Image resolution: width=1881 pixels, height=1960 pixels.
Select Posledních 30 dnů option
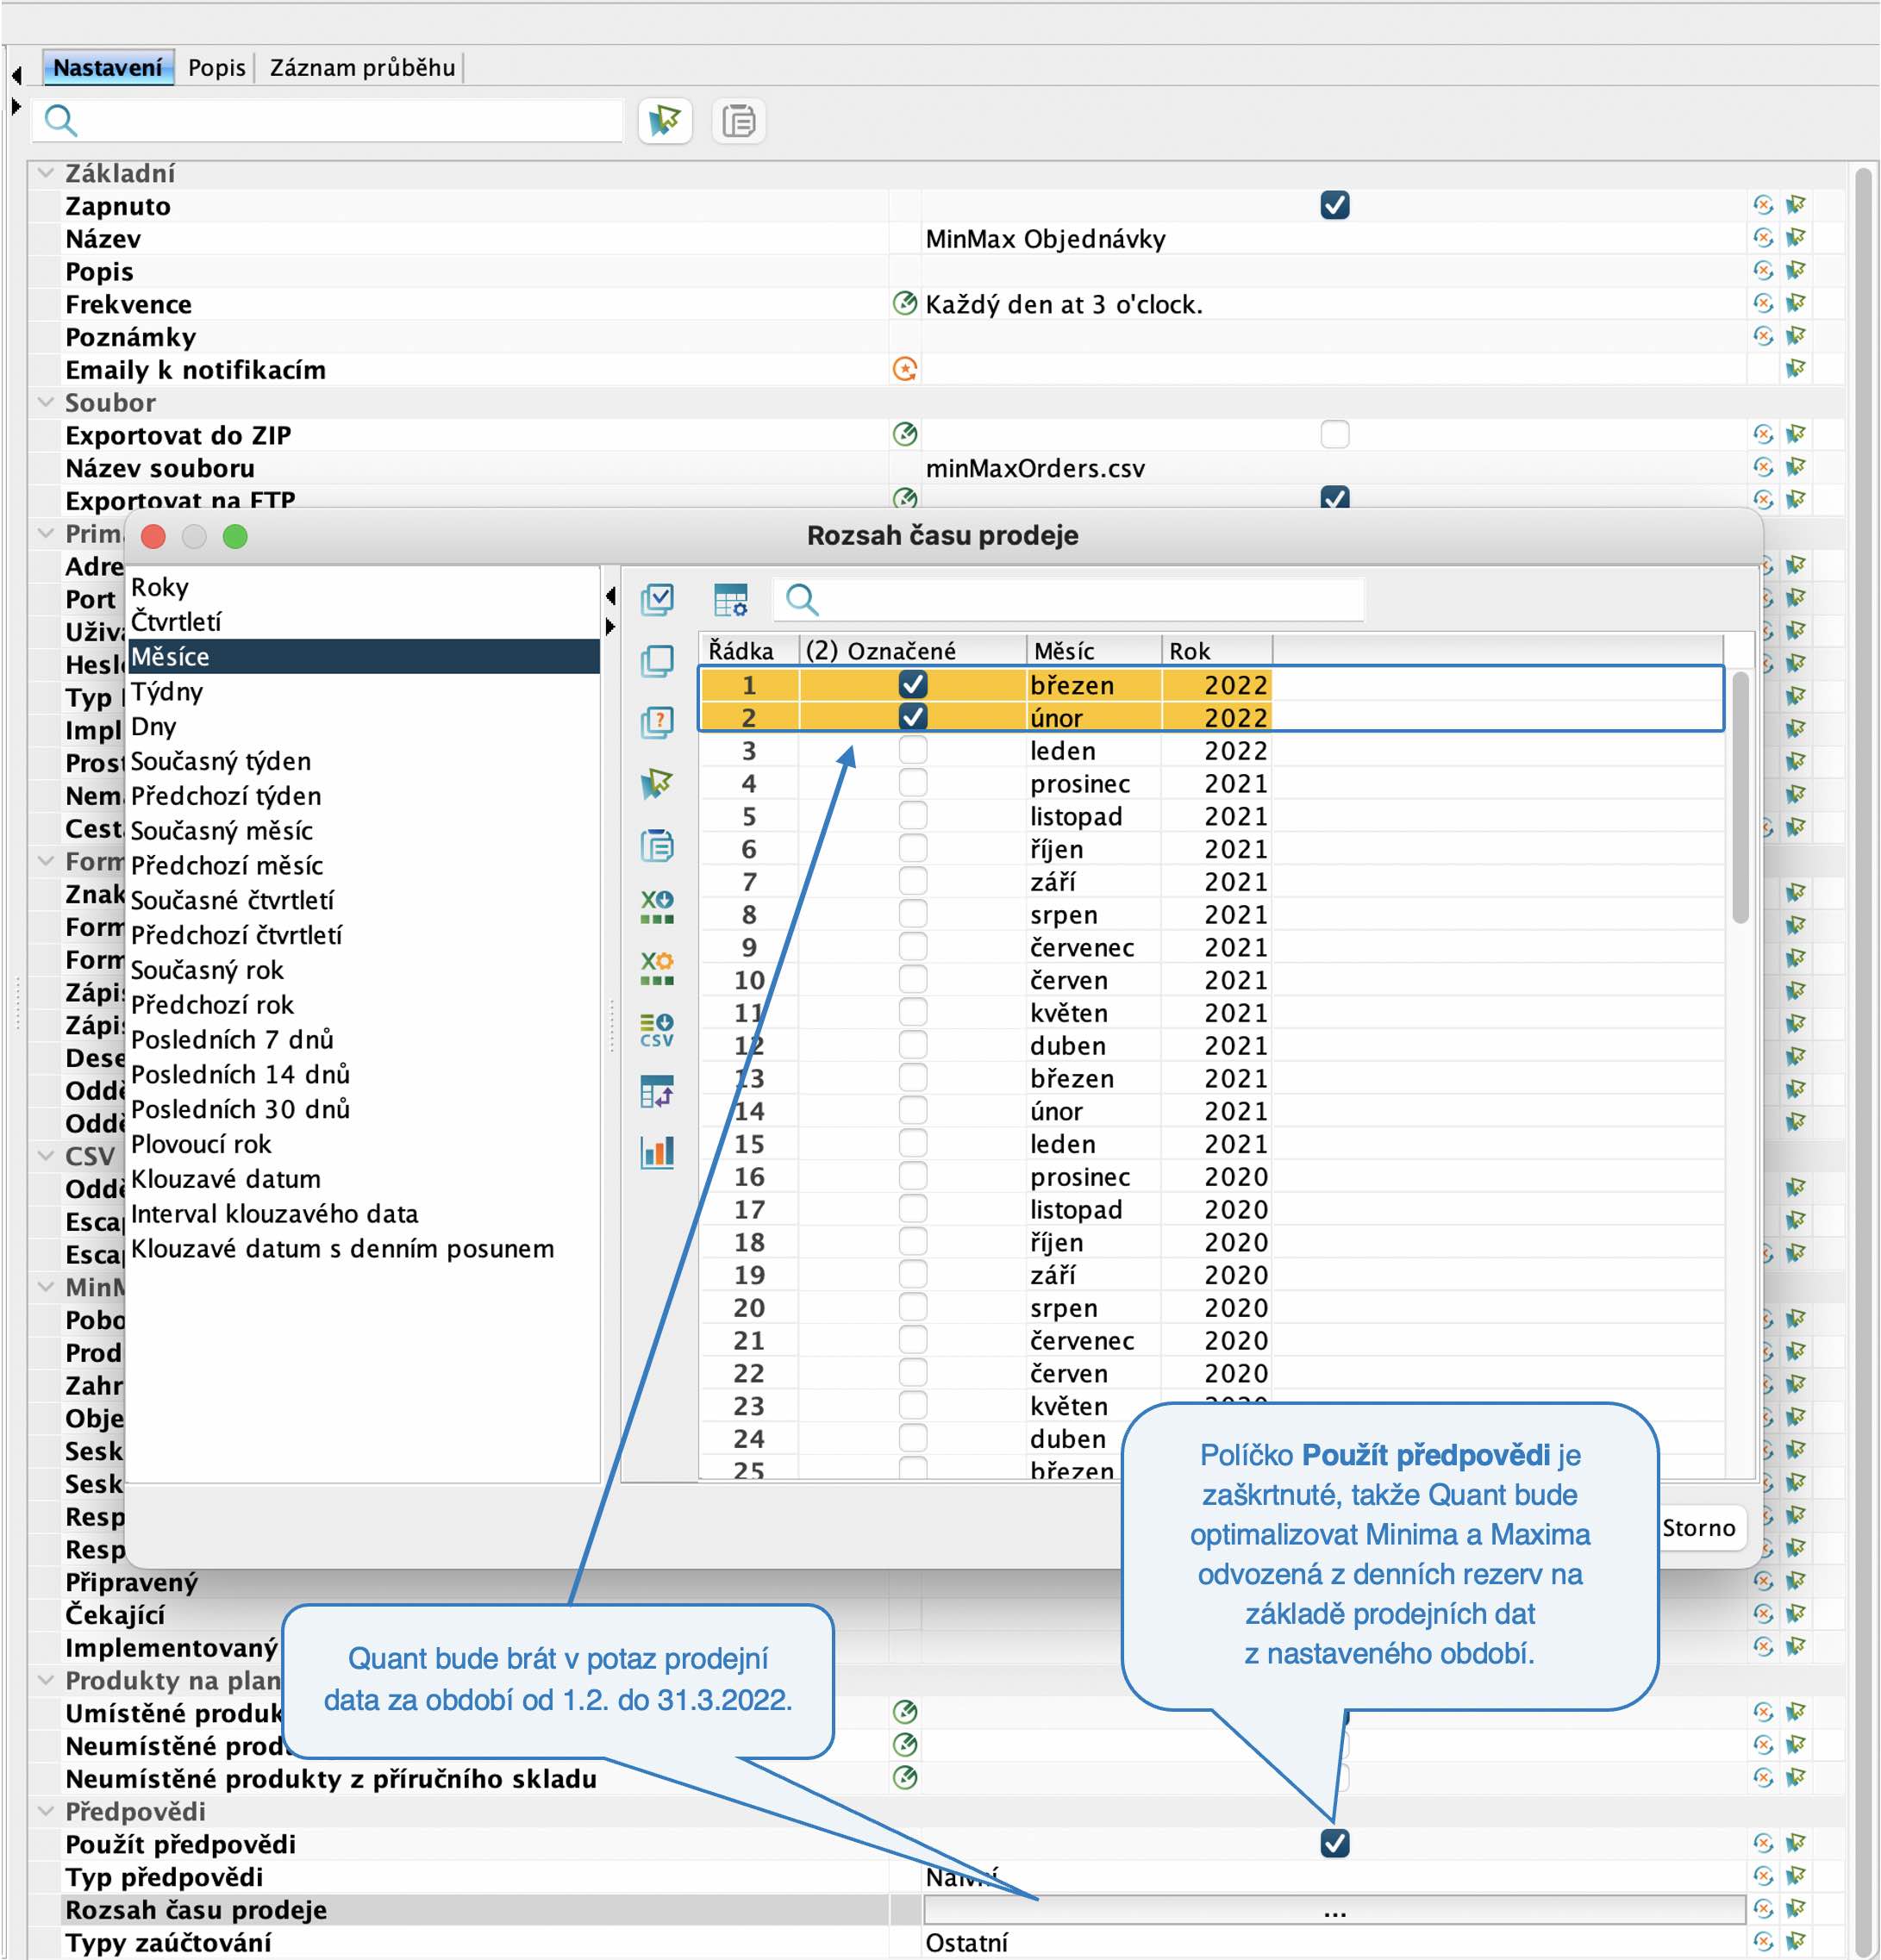click(x=364, y=1109)
